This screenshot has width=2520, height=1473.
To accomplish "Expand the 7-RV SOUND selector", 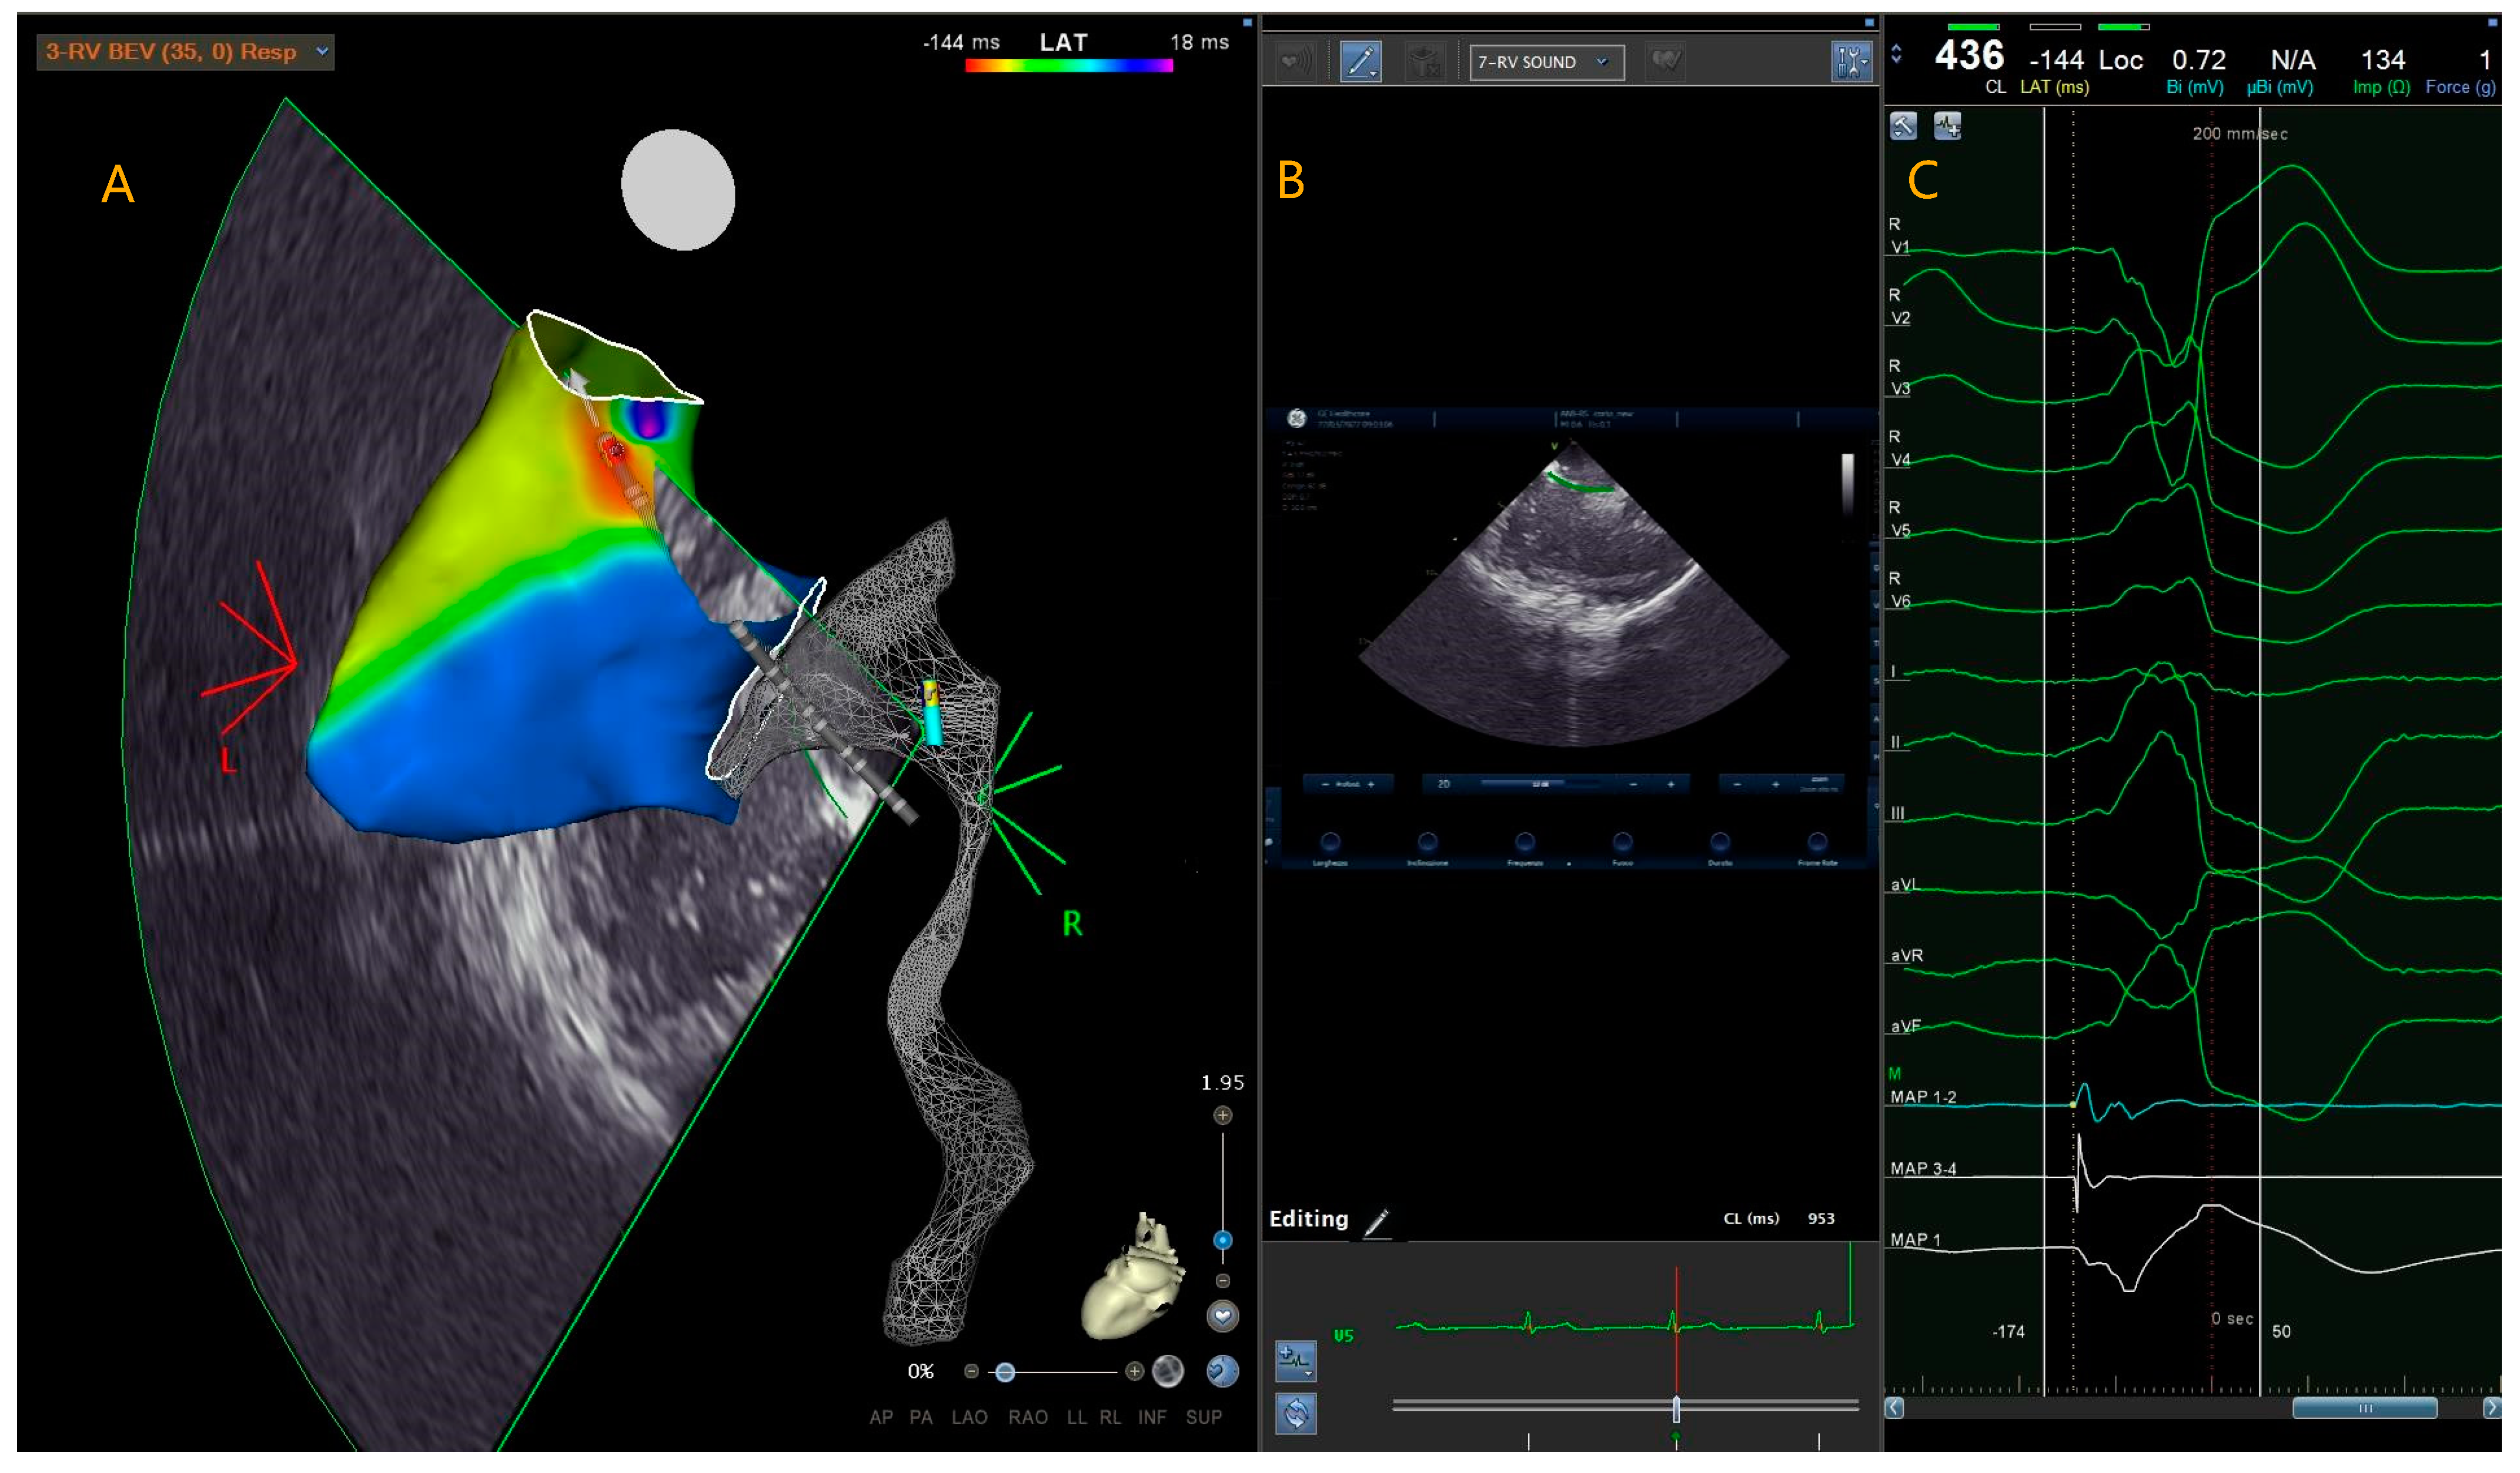I will (1602, 62).
